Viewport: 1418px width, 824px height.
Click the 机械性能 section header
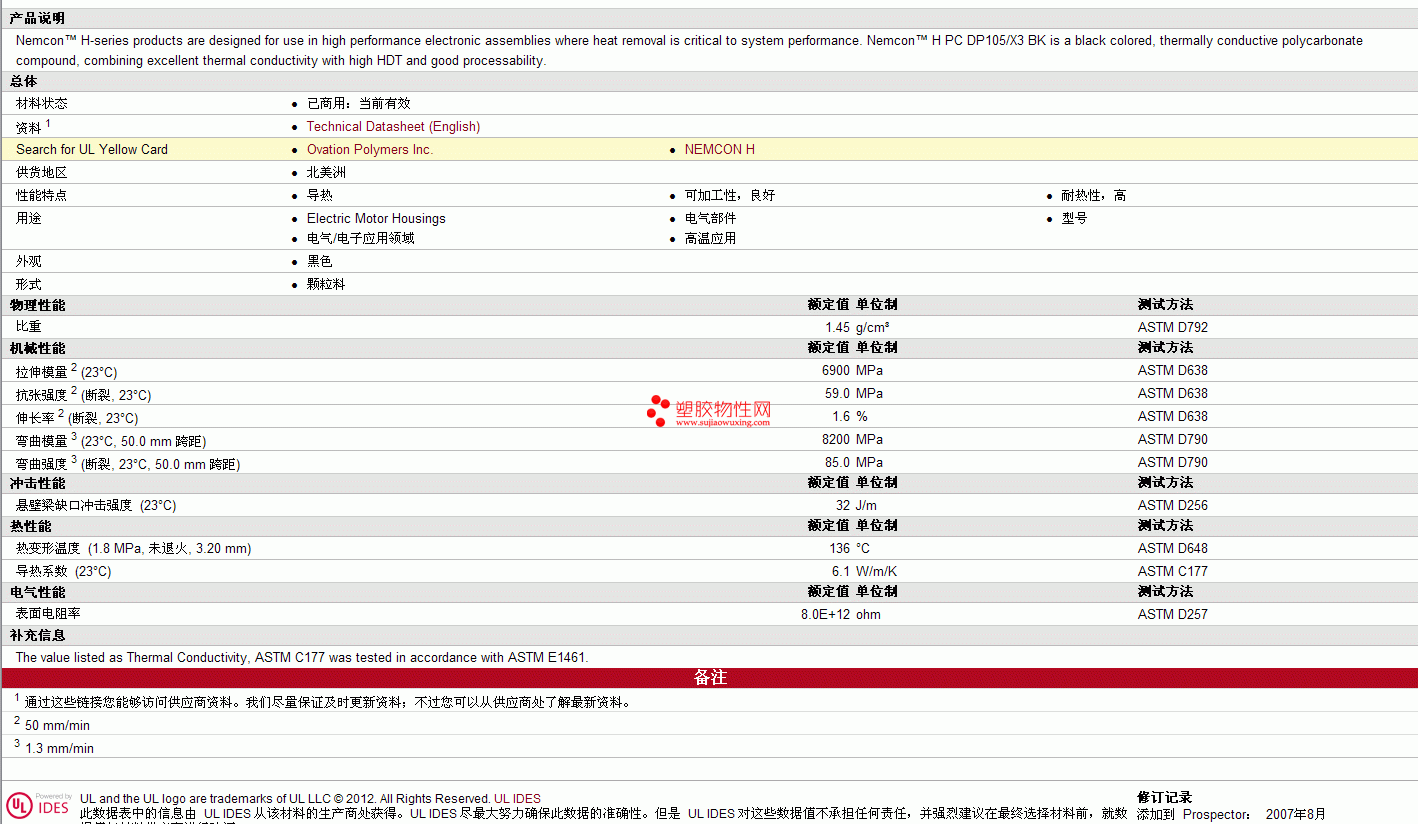37,348
